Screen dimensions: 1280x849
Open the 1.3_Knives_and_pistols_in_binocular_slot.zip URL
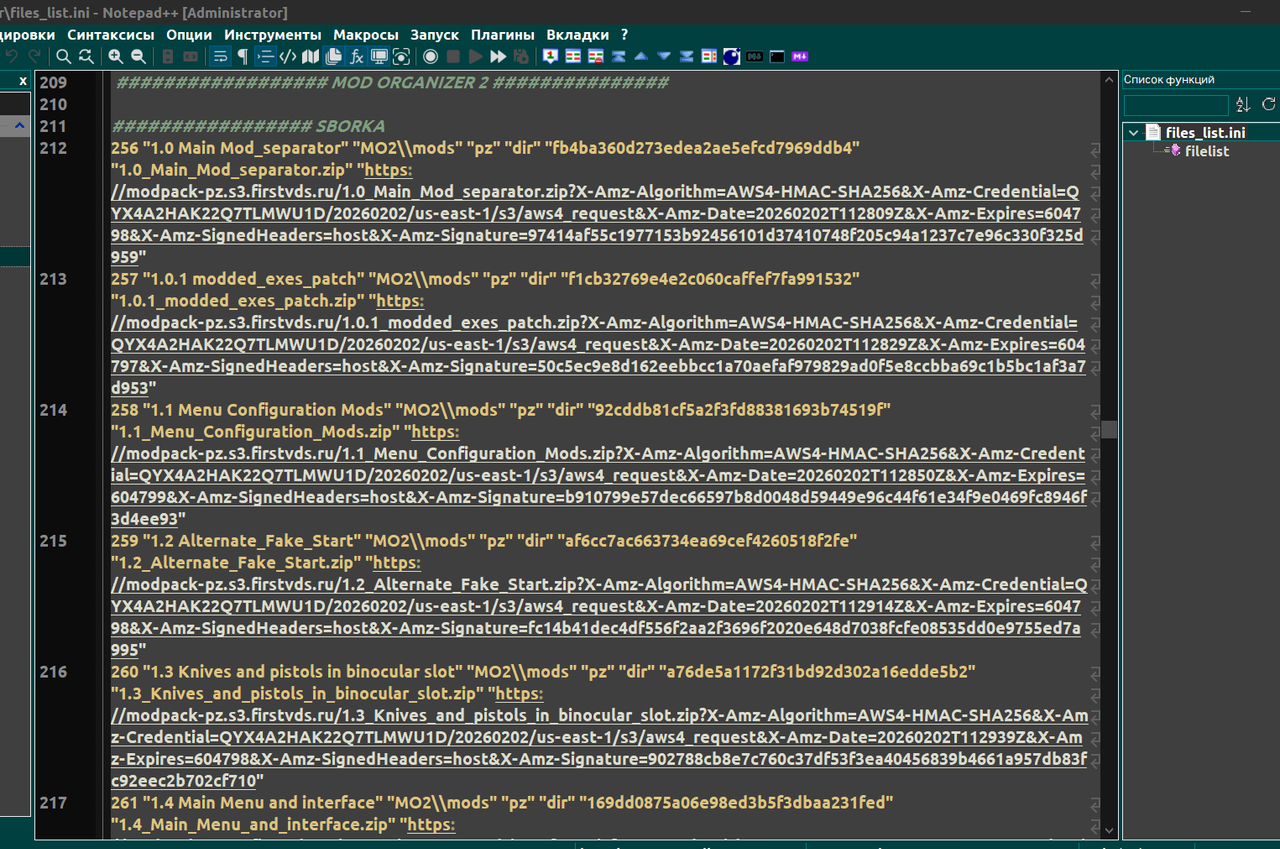599,737
